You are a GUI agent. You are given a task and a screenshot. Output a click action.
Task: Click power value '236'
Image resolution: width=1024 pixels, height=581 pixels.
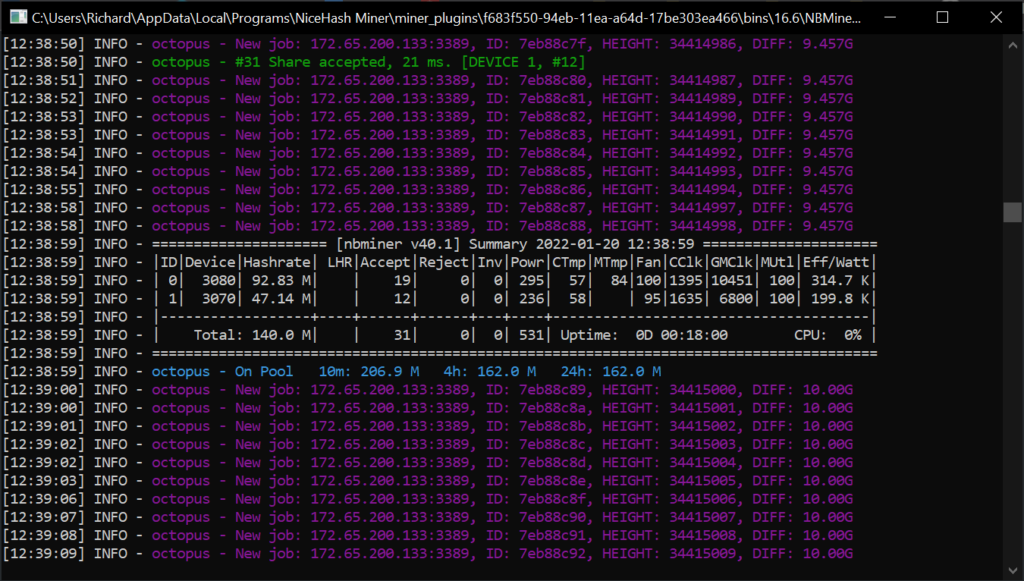pyautogui.click(x=532, y=299)
